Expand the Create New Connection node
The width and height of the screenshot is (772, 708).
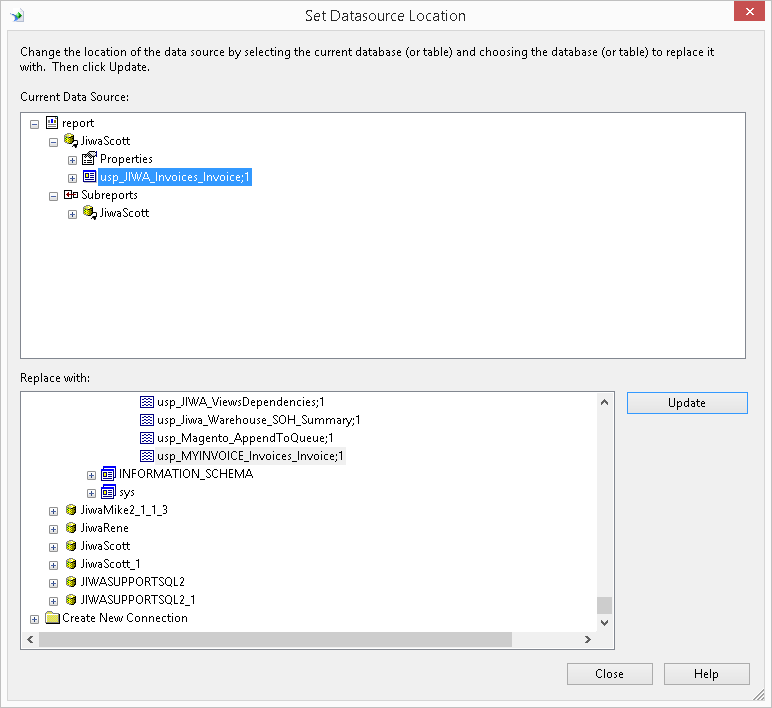tap(35, 619)
